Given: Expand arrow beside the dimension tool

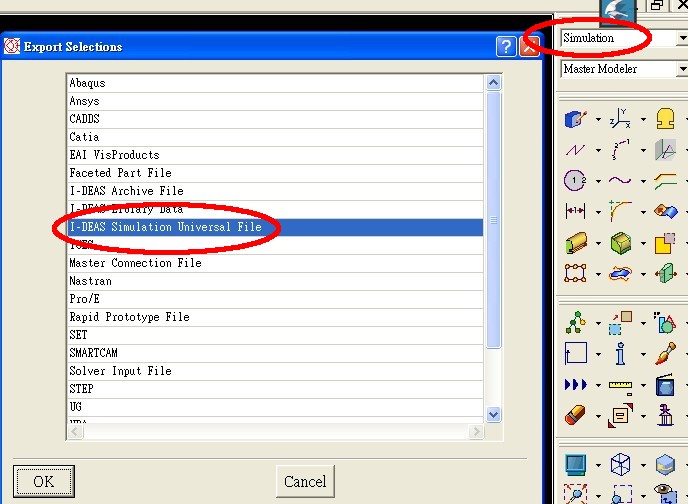Looking at the screenshot, I should coord(598,212).
